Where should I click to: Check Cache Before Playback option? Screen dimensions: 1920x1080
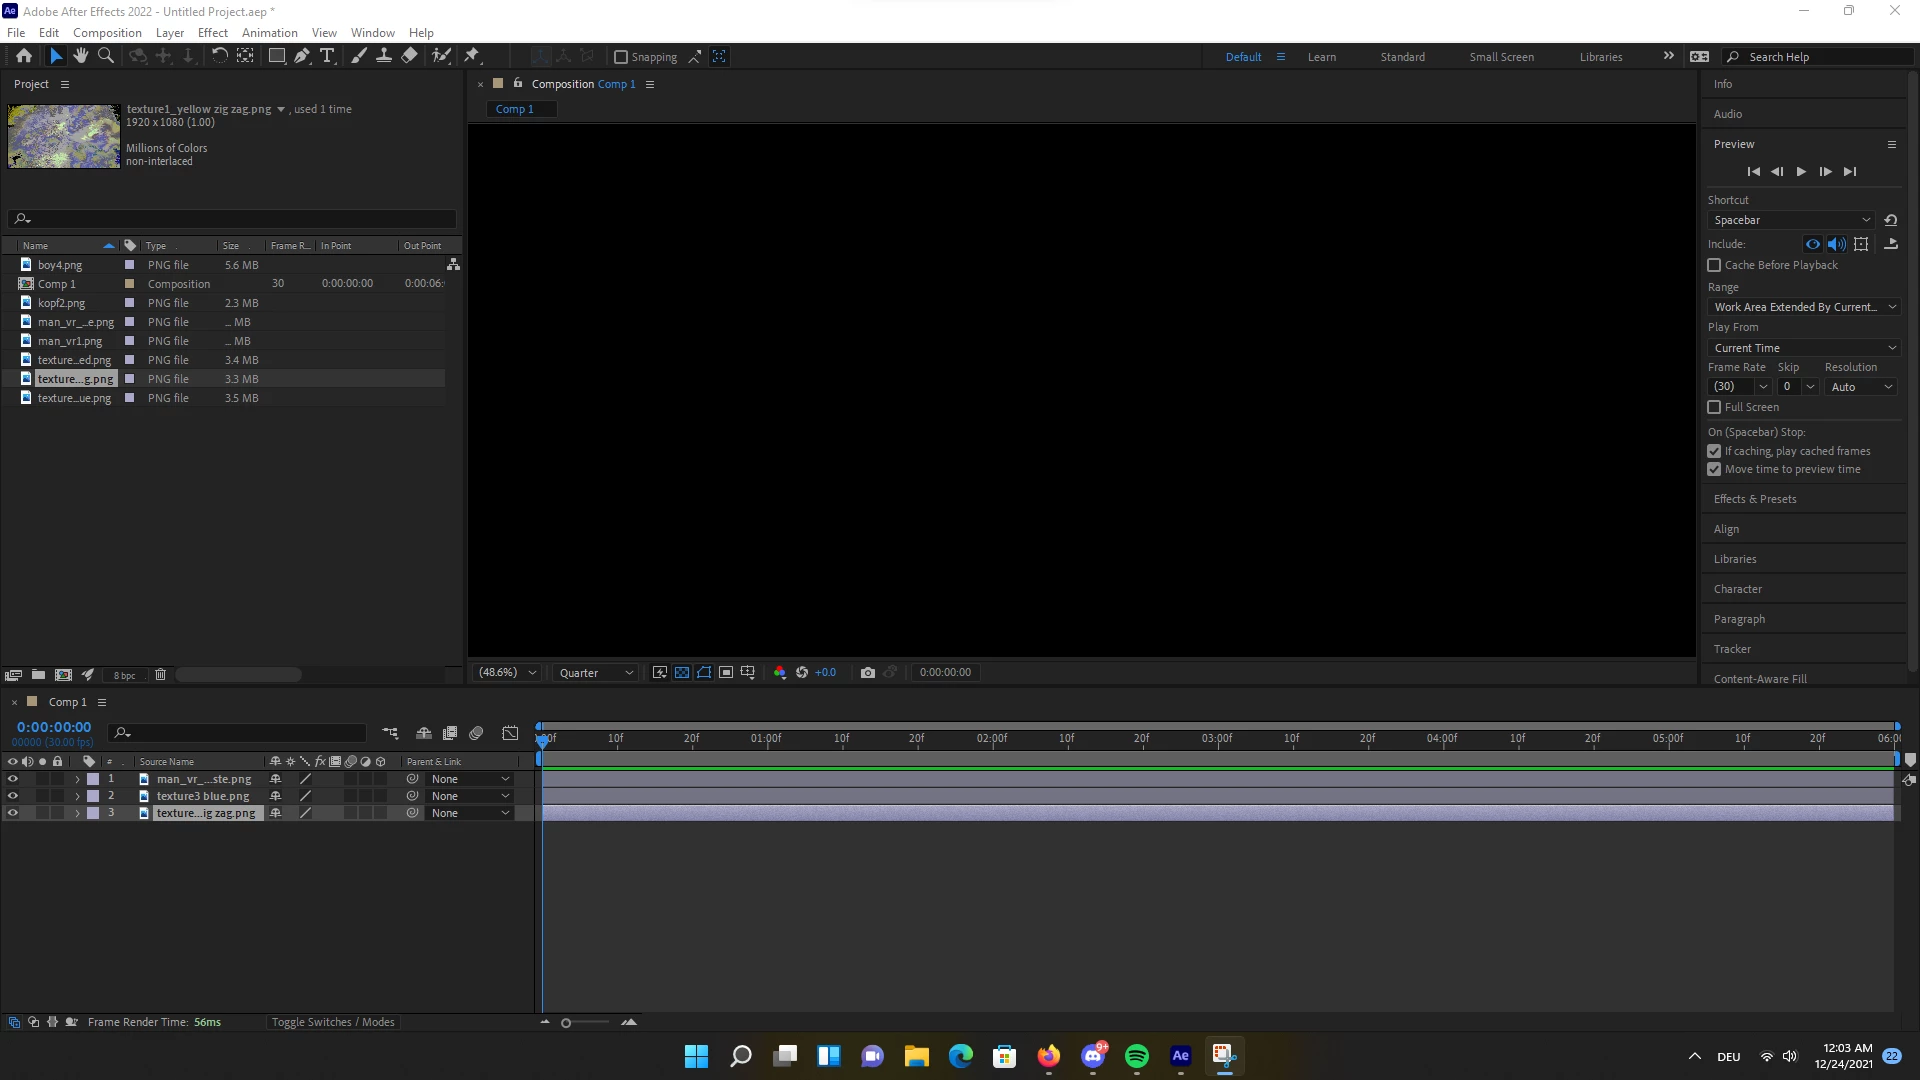tap(1714, 265)
